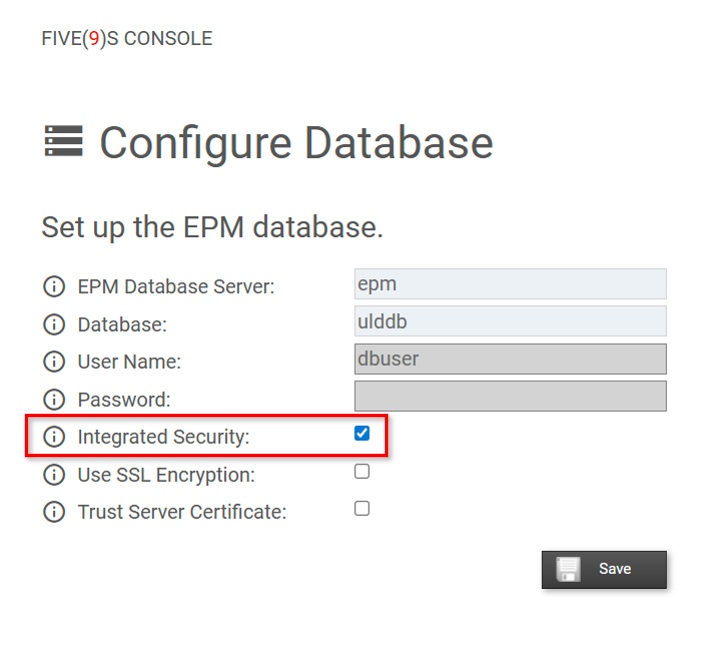Click the floppy disk icon on Save

point(568,569)
